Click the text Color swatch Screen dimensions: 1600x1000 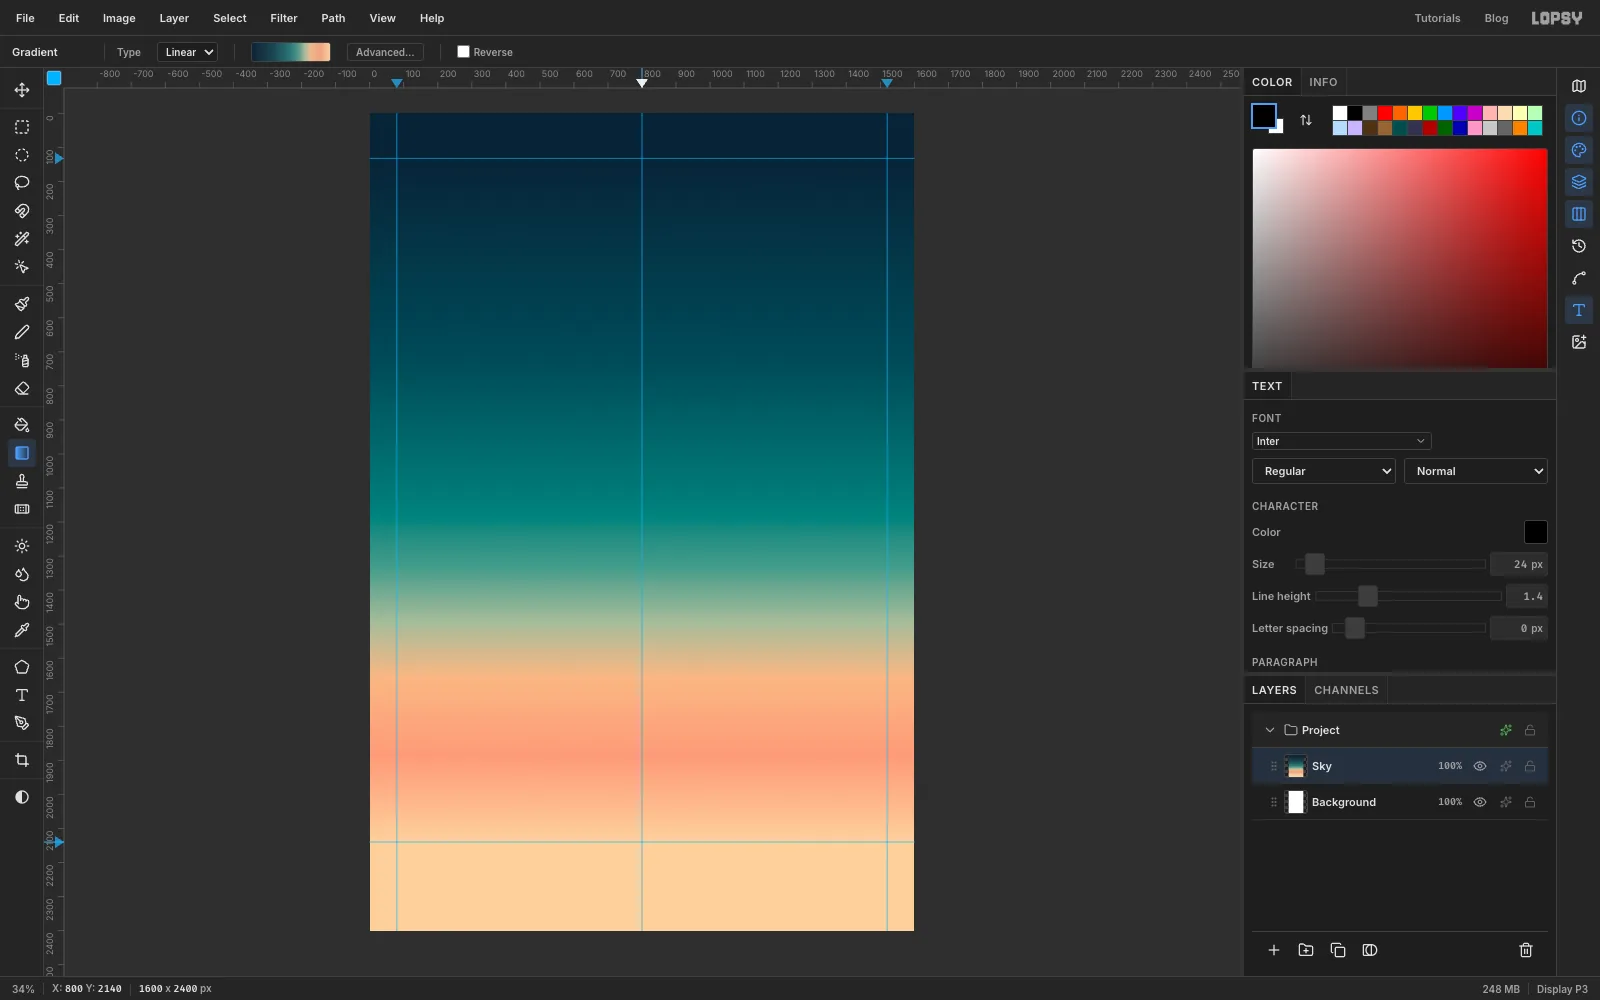[x=1535, y=532]
